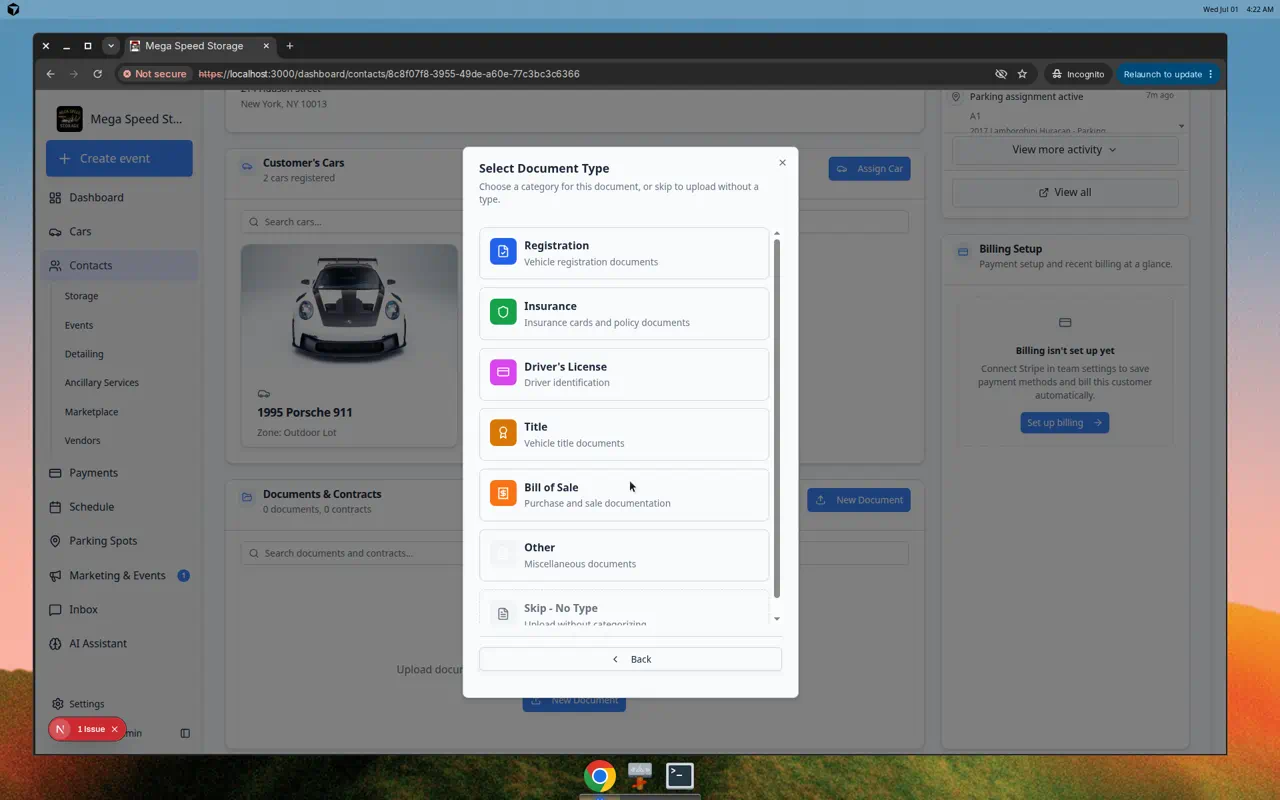
Task: Bookmark this page with star icon
Action: (x=1022, y=74)
